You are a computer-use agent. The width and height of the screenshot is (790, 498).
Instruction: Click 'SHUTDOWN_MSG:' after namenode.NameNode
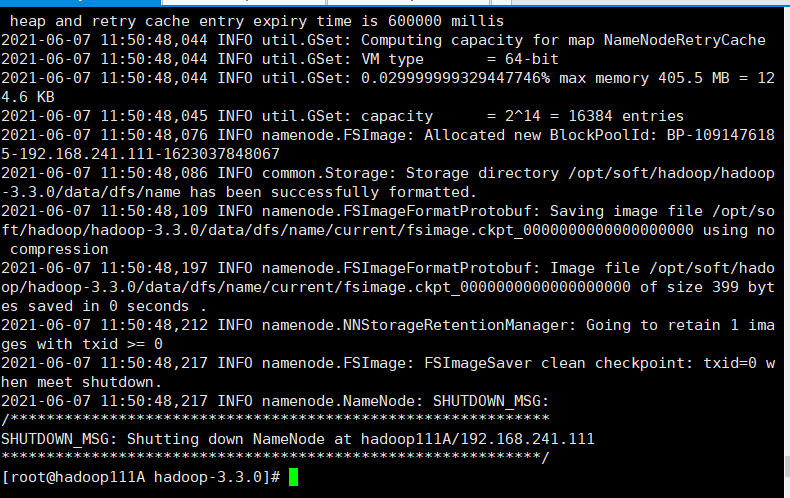click(x=491, y=401)
